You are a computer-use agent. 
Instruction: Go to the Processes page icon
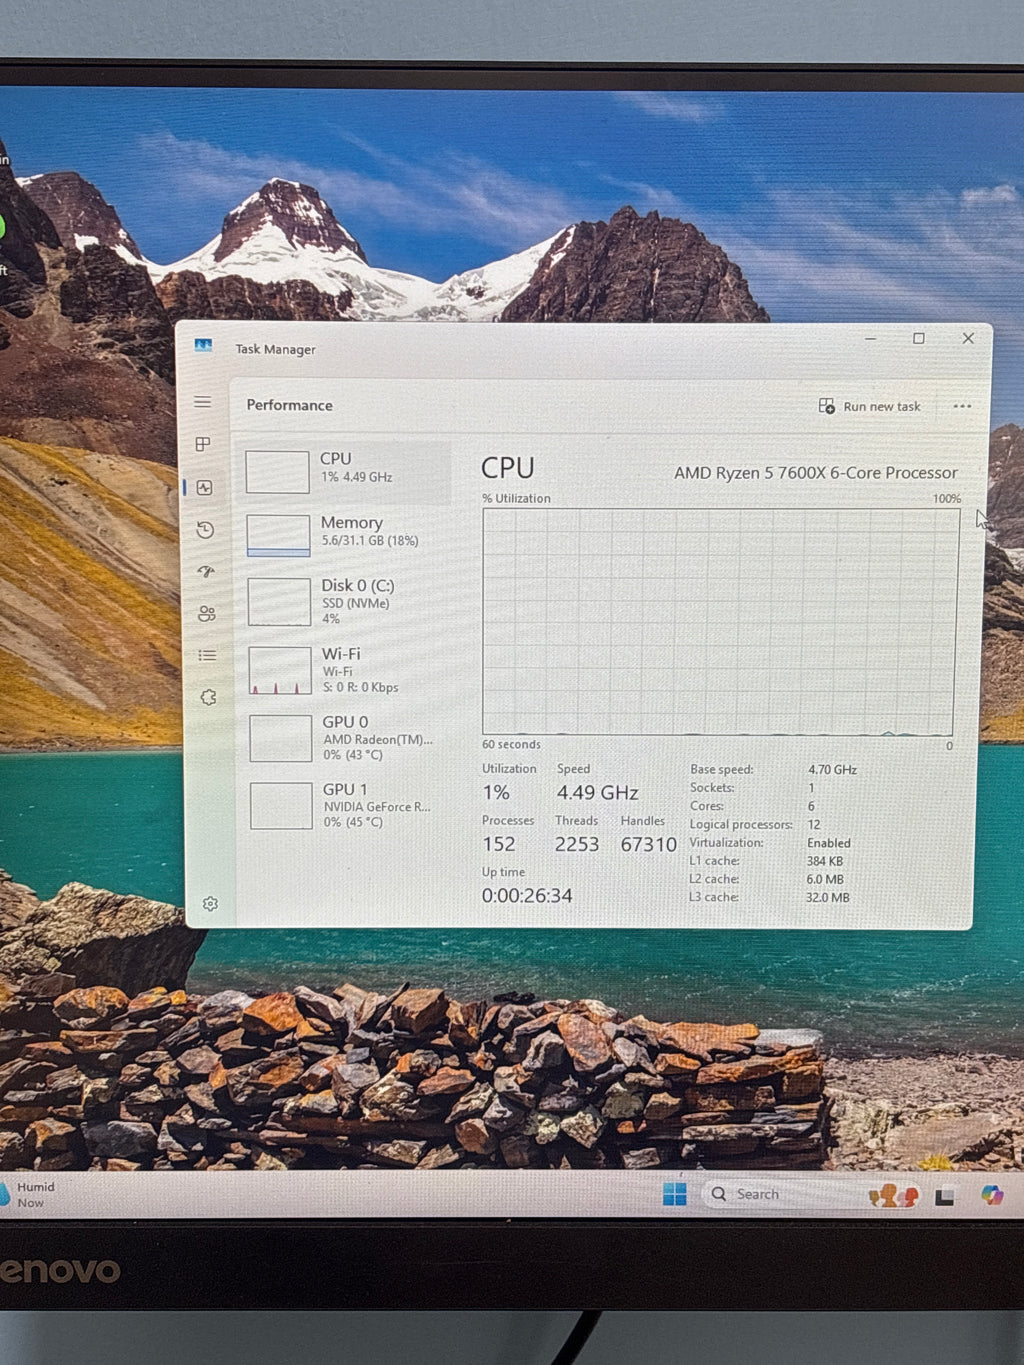pos(203,444)
